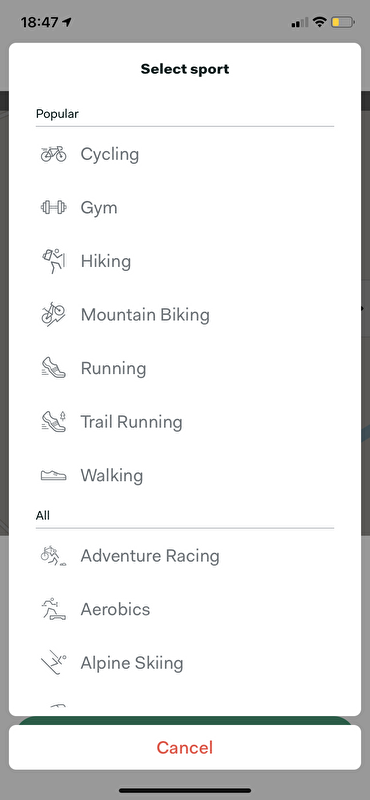Tap the Alpine Skiing skier icon
This screenshot has width=370, height=800.
point(54,663)
